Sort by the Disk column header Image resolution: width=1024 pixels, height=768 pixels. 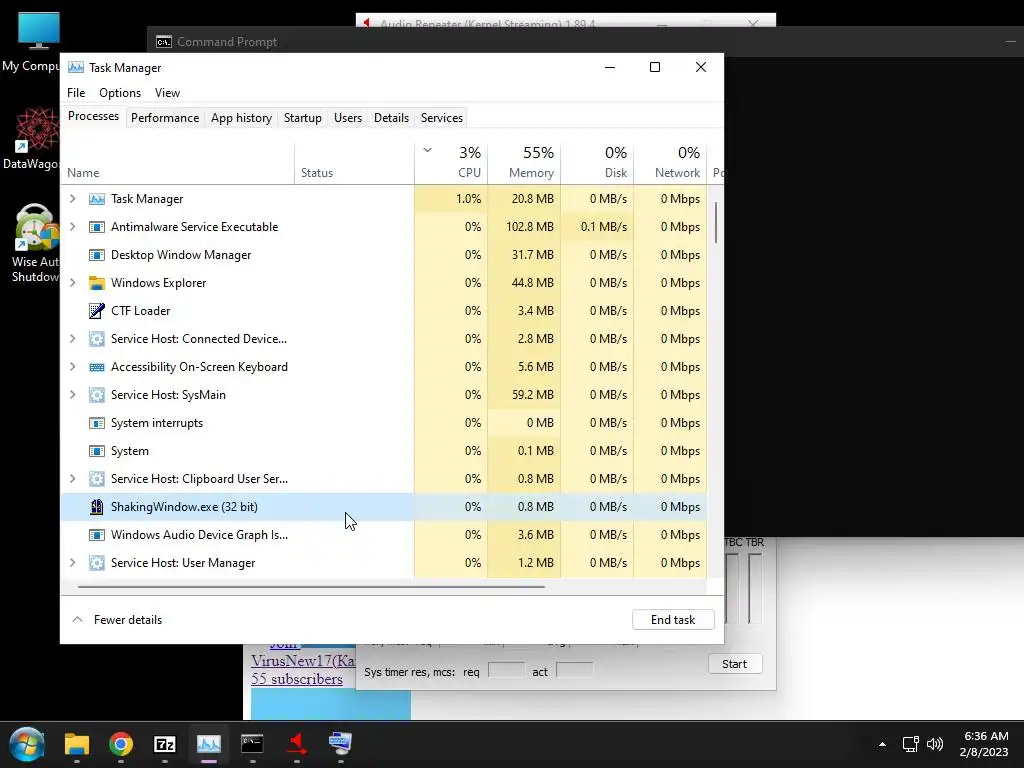tap(597, 162)
